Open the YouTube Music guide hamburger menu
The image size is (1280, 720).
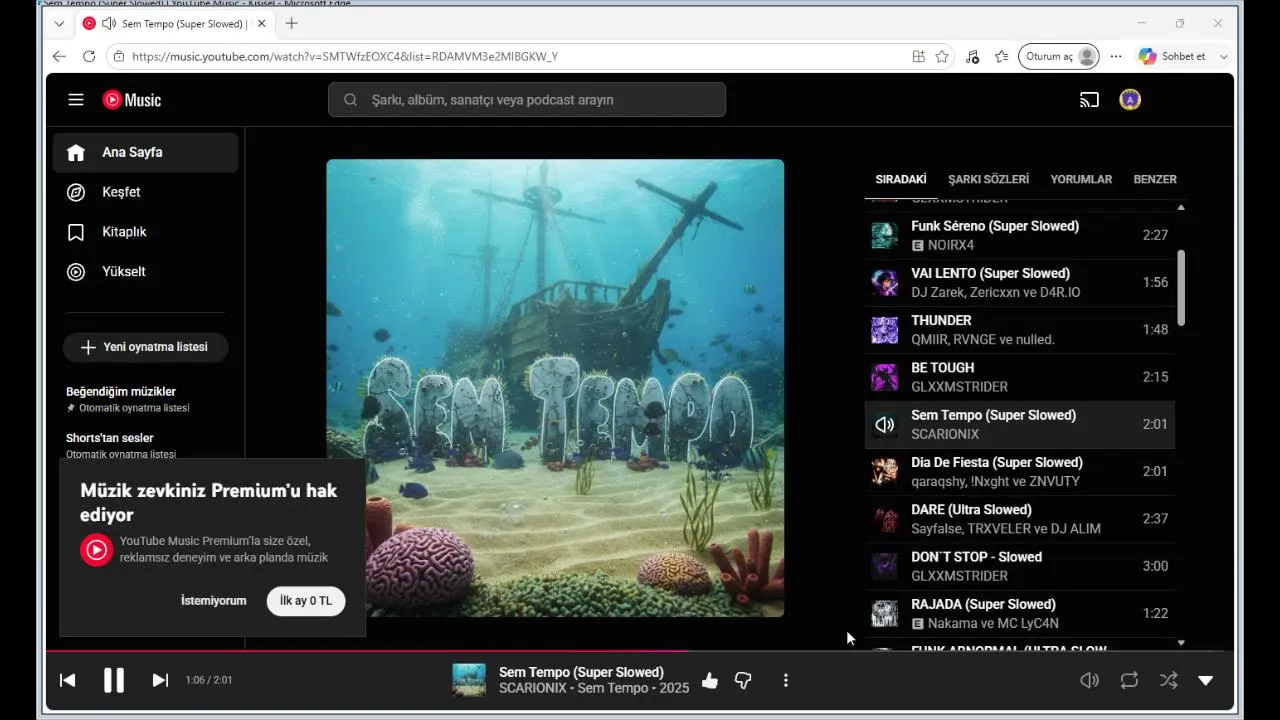coord(76,100)
